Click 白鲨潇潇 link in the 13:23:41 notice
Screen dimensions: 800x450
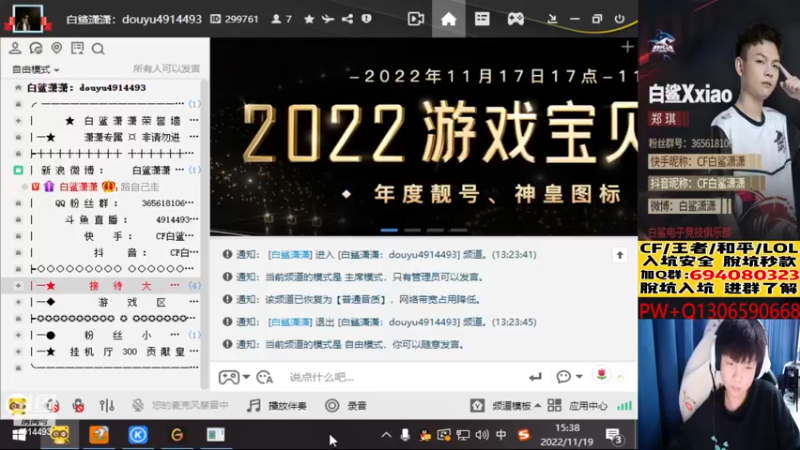(290, 255)
